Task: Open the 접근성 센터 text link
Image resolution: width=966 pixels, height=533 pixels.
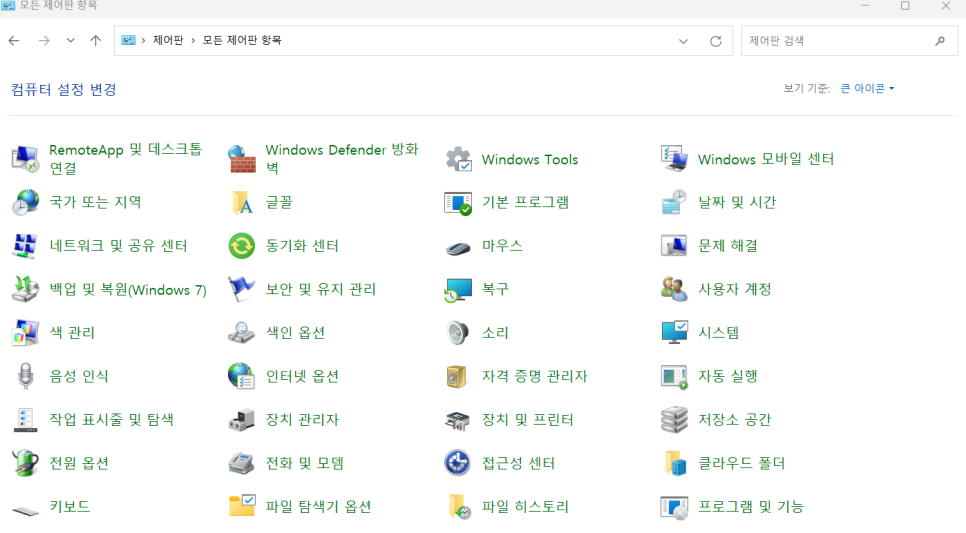Action: click(x=518, y=463)
